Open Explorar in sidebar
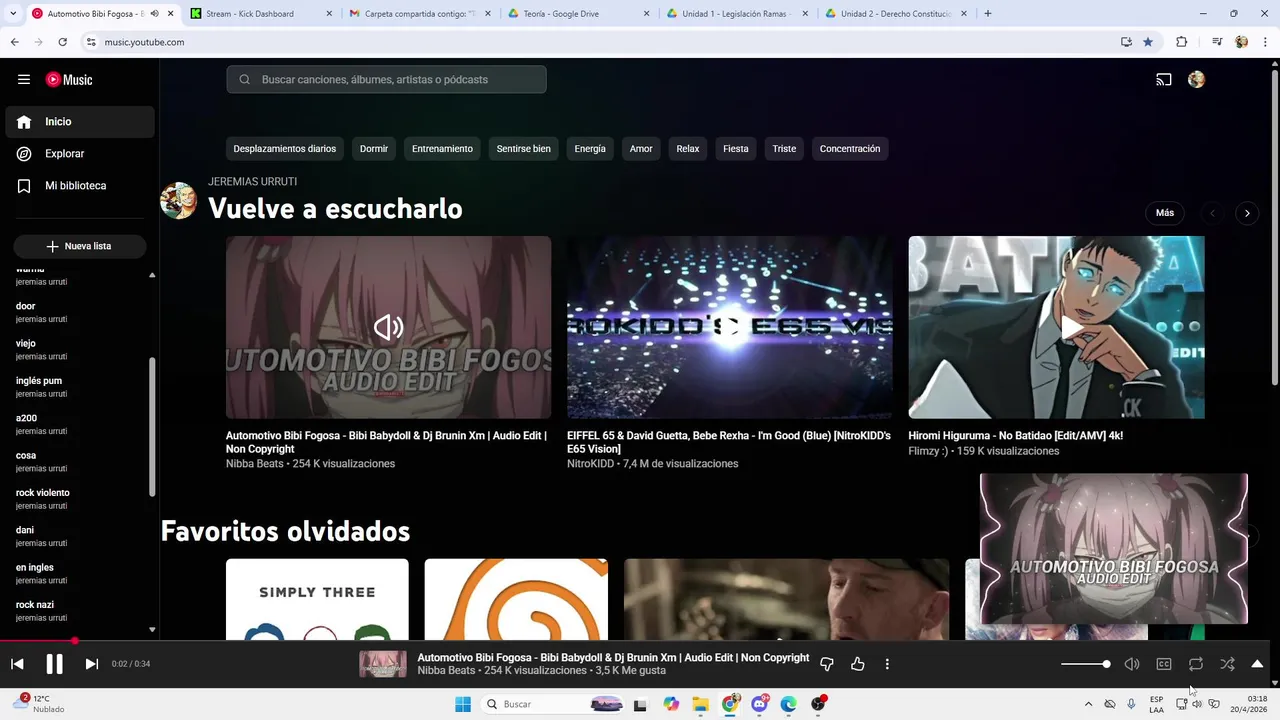Image resolution: width=1280 pixels, height=720 pixels. (80, 154)
